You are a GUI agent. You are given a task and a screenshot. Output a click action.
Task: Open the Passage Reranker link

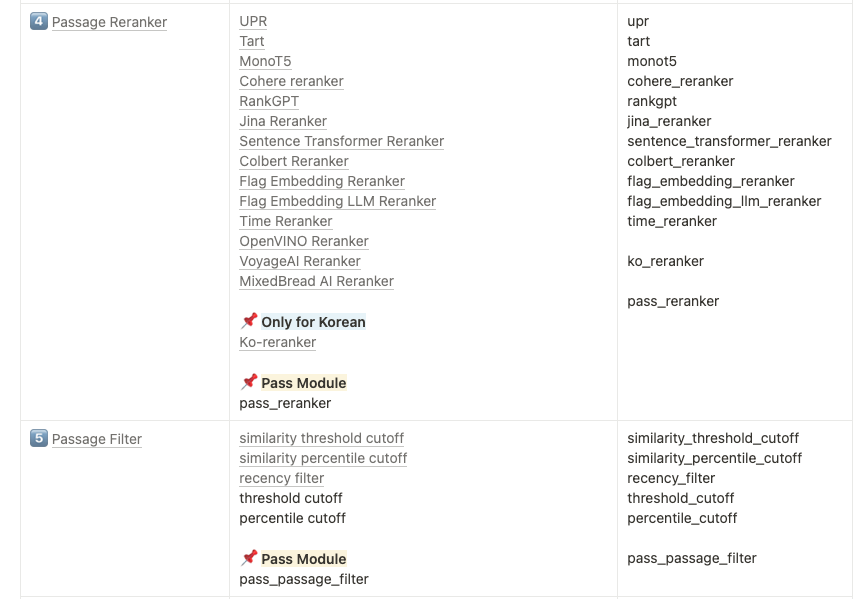point(109,22)
